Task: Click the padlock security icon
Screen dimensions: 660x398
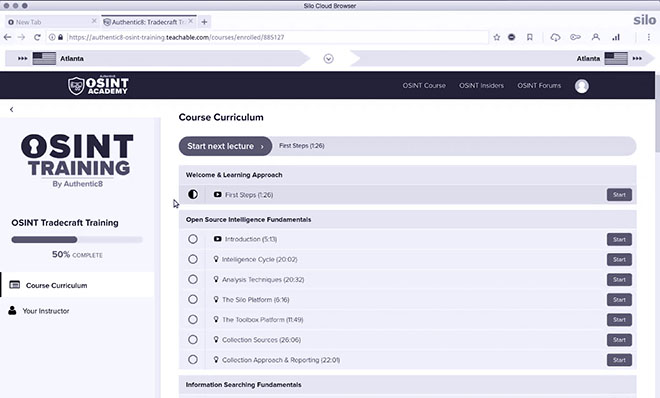Action: click(x=61, y=37)
